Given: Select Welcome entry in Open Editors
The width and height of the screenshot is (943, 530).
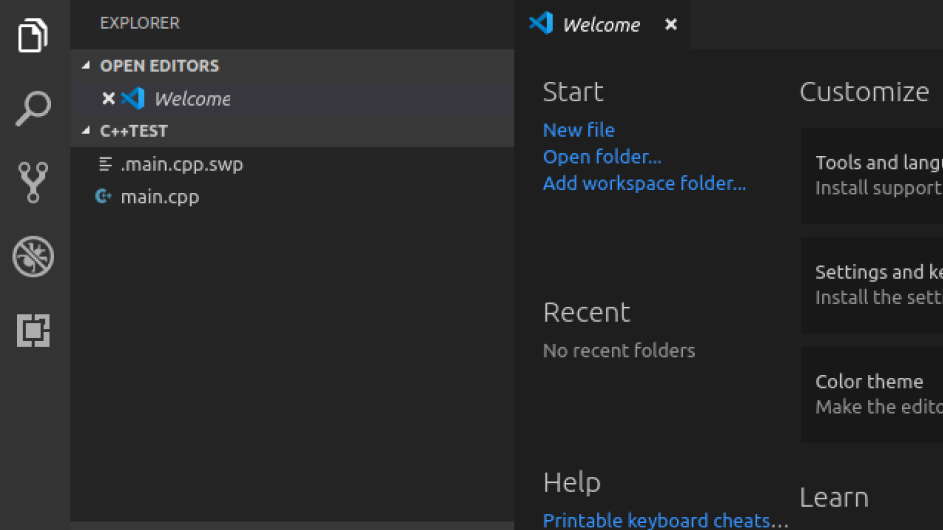Looking at the screenshot, I should point(292,98).
